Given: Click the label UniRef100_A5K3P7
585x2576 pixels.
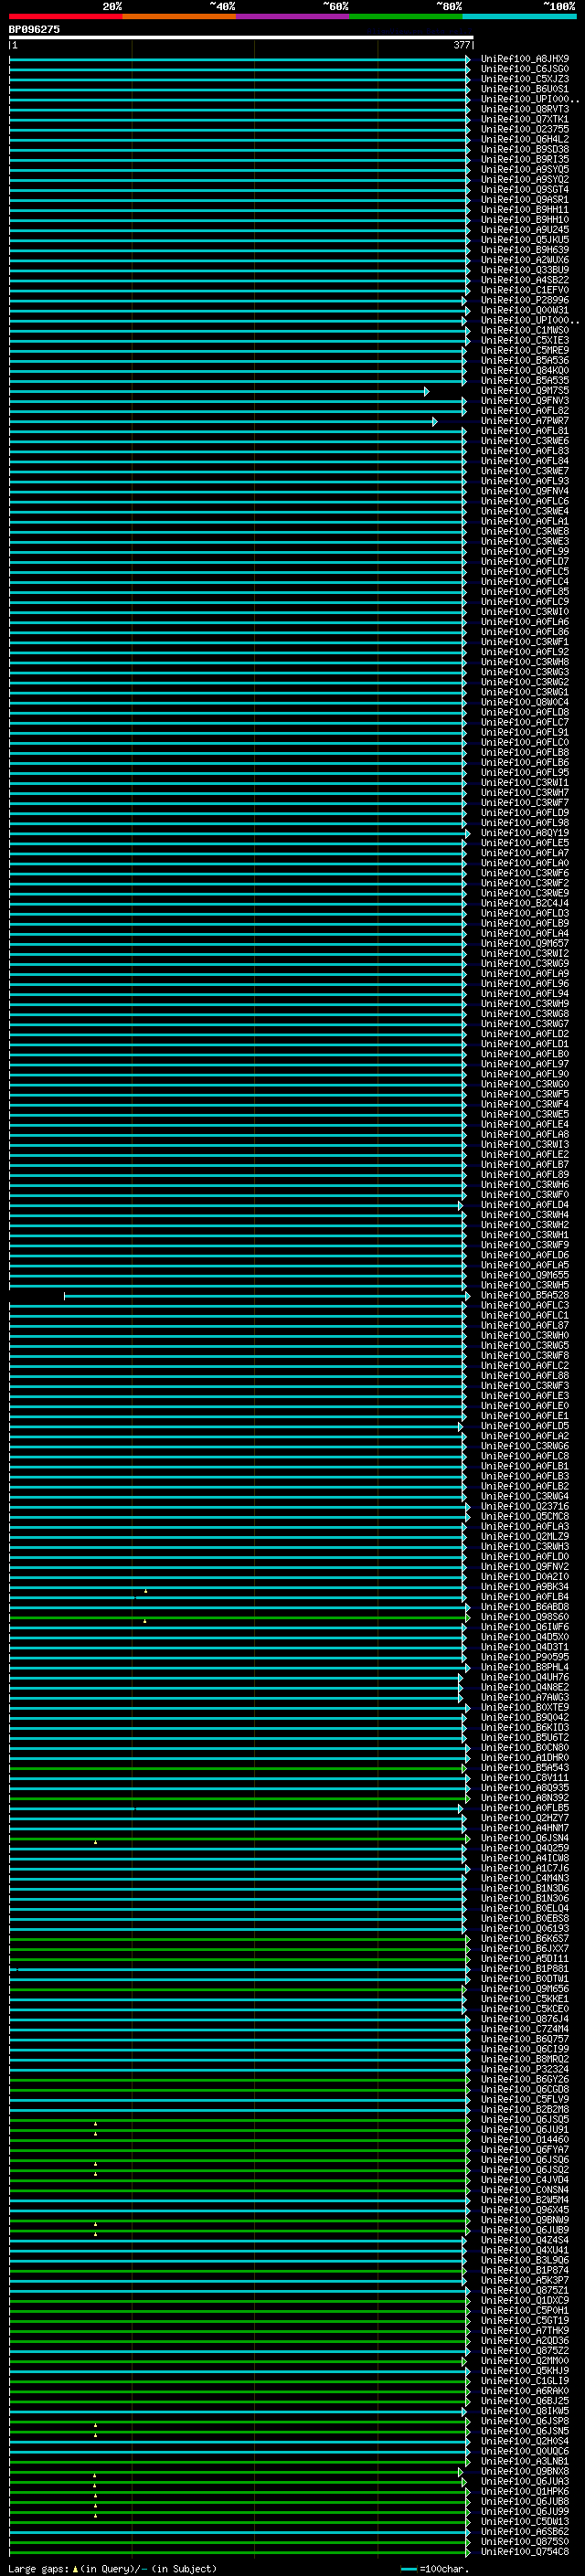Looking at the screenshot, I should click(x=525, y=2280).
